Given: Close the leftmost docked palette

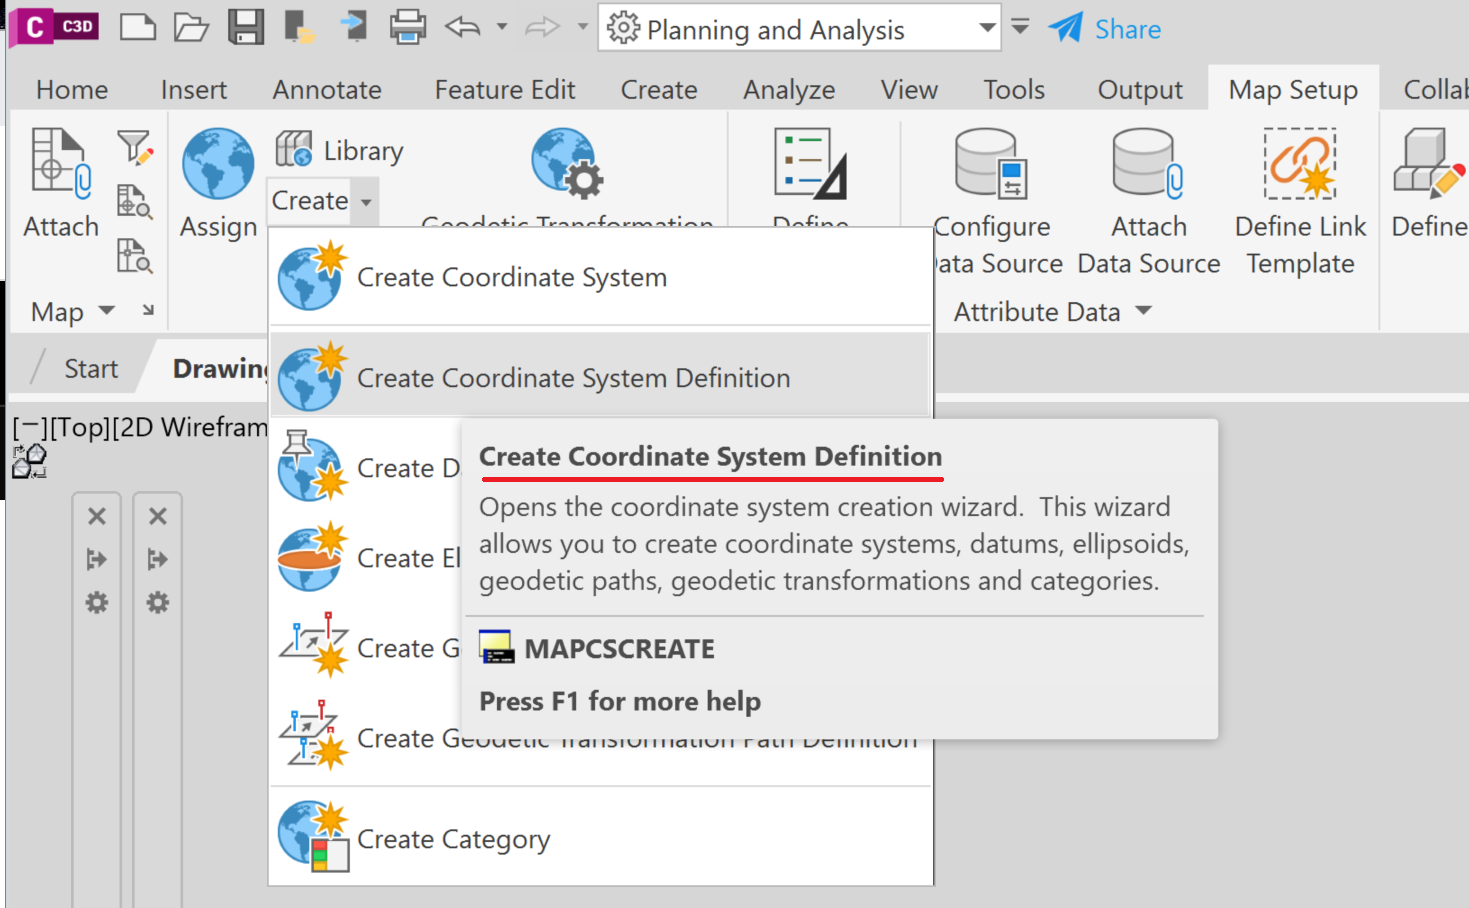Looking at the screenshot, I should coord(97,516).
